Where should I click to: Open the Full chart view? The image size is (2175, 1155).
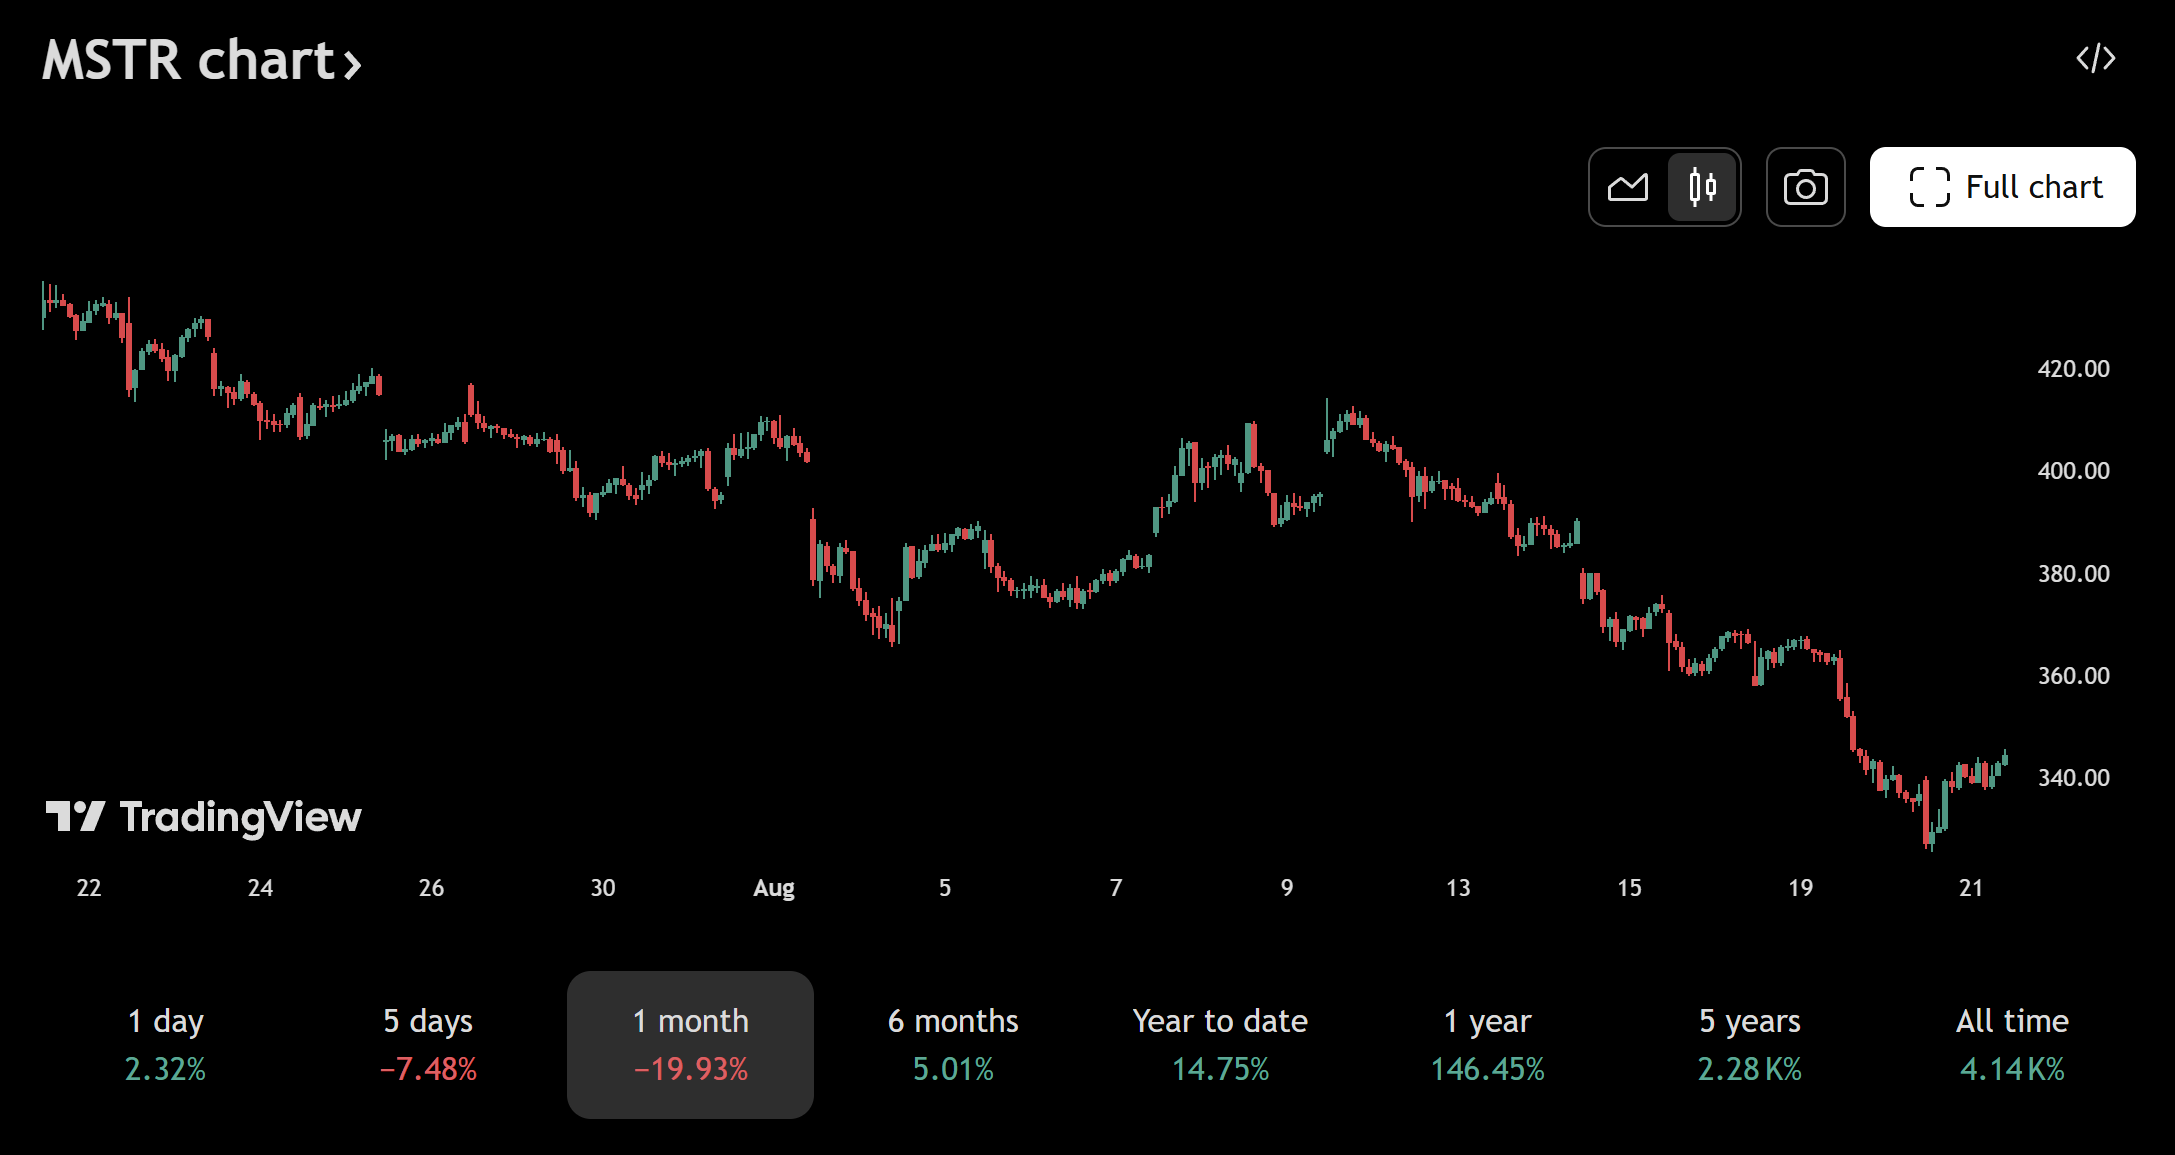pos(2001,186)
